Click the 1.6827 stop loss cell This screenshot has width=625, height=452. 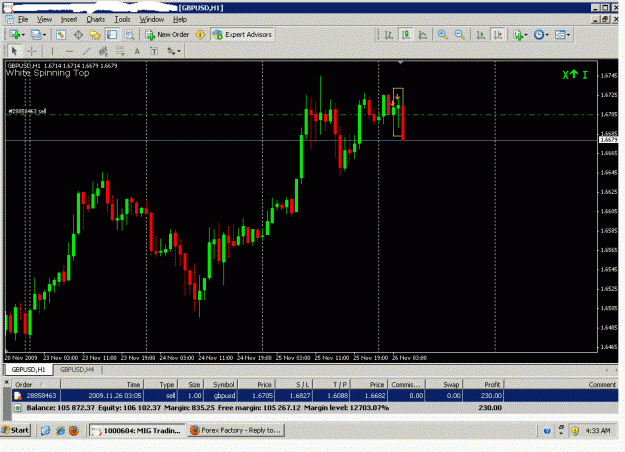[x=295, y=396]
